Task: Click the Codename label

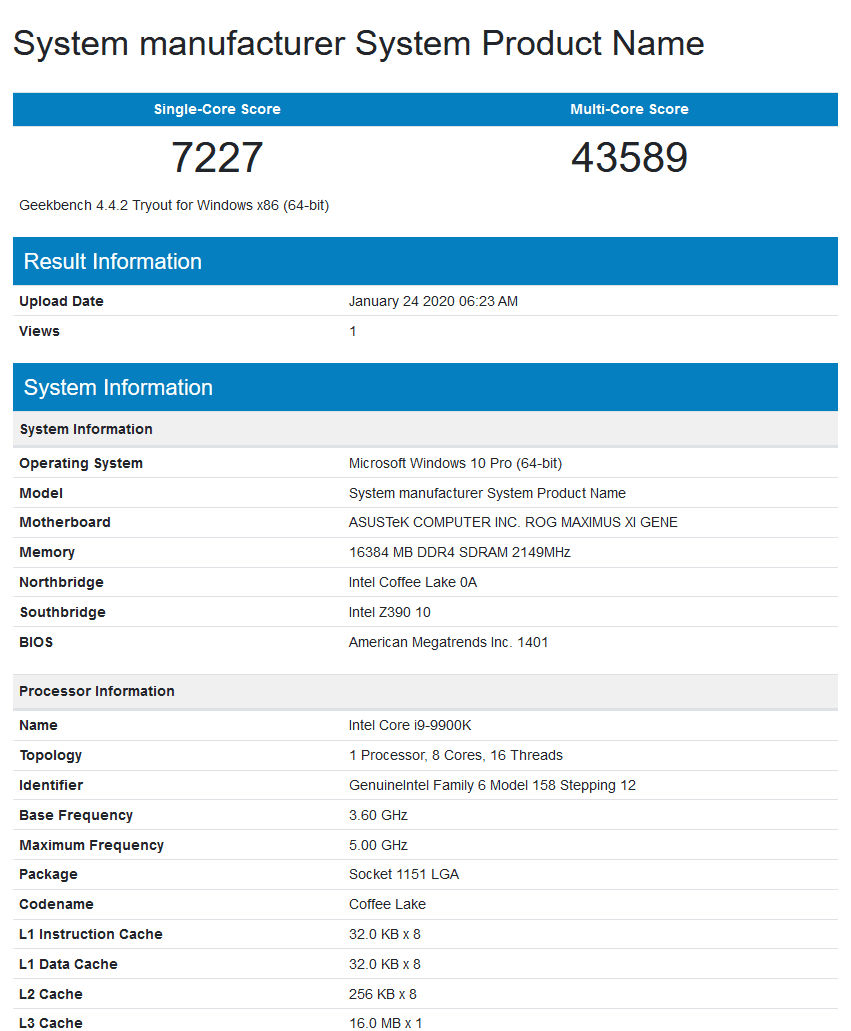Action: [56, 904]
